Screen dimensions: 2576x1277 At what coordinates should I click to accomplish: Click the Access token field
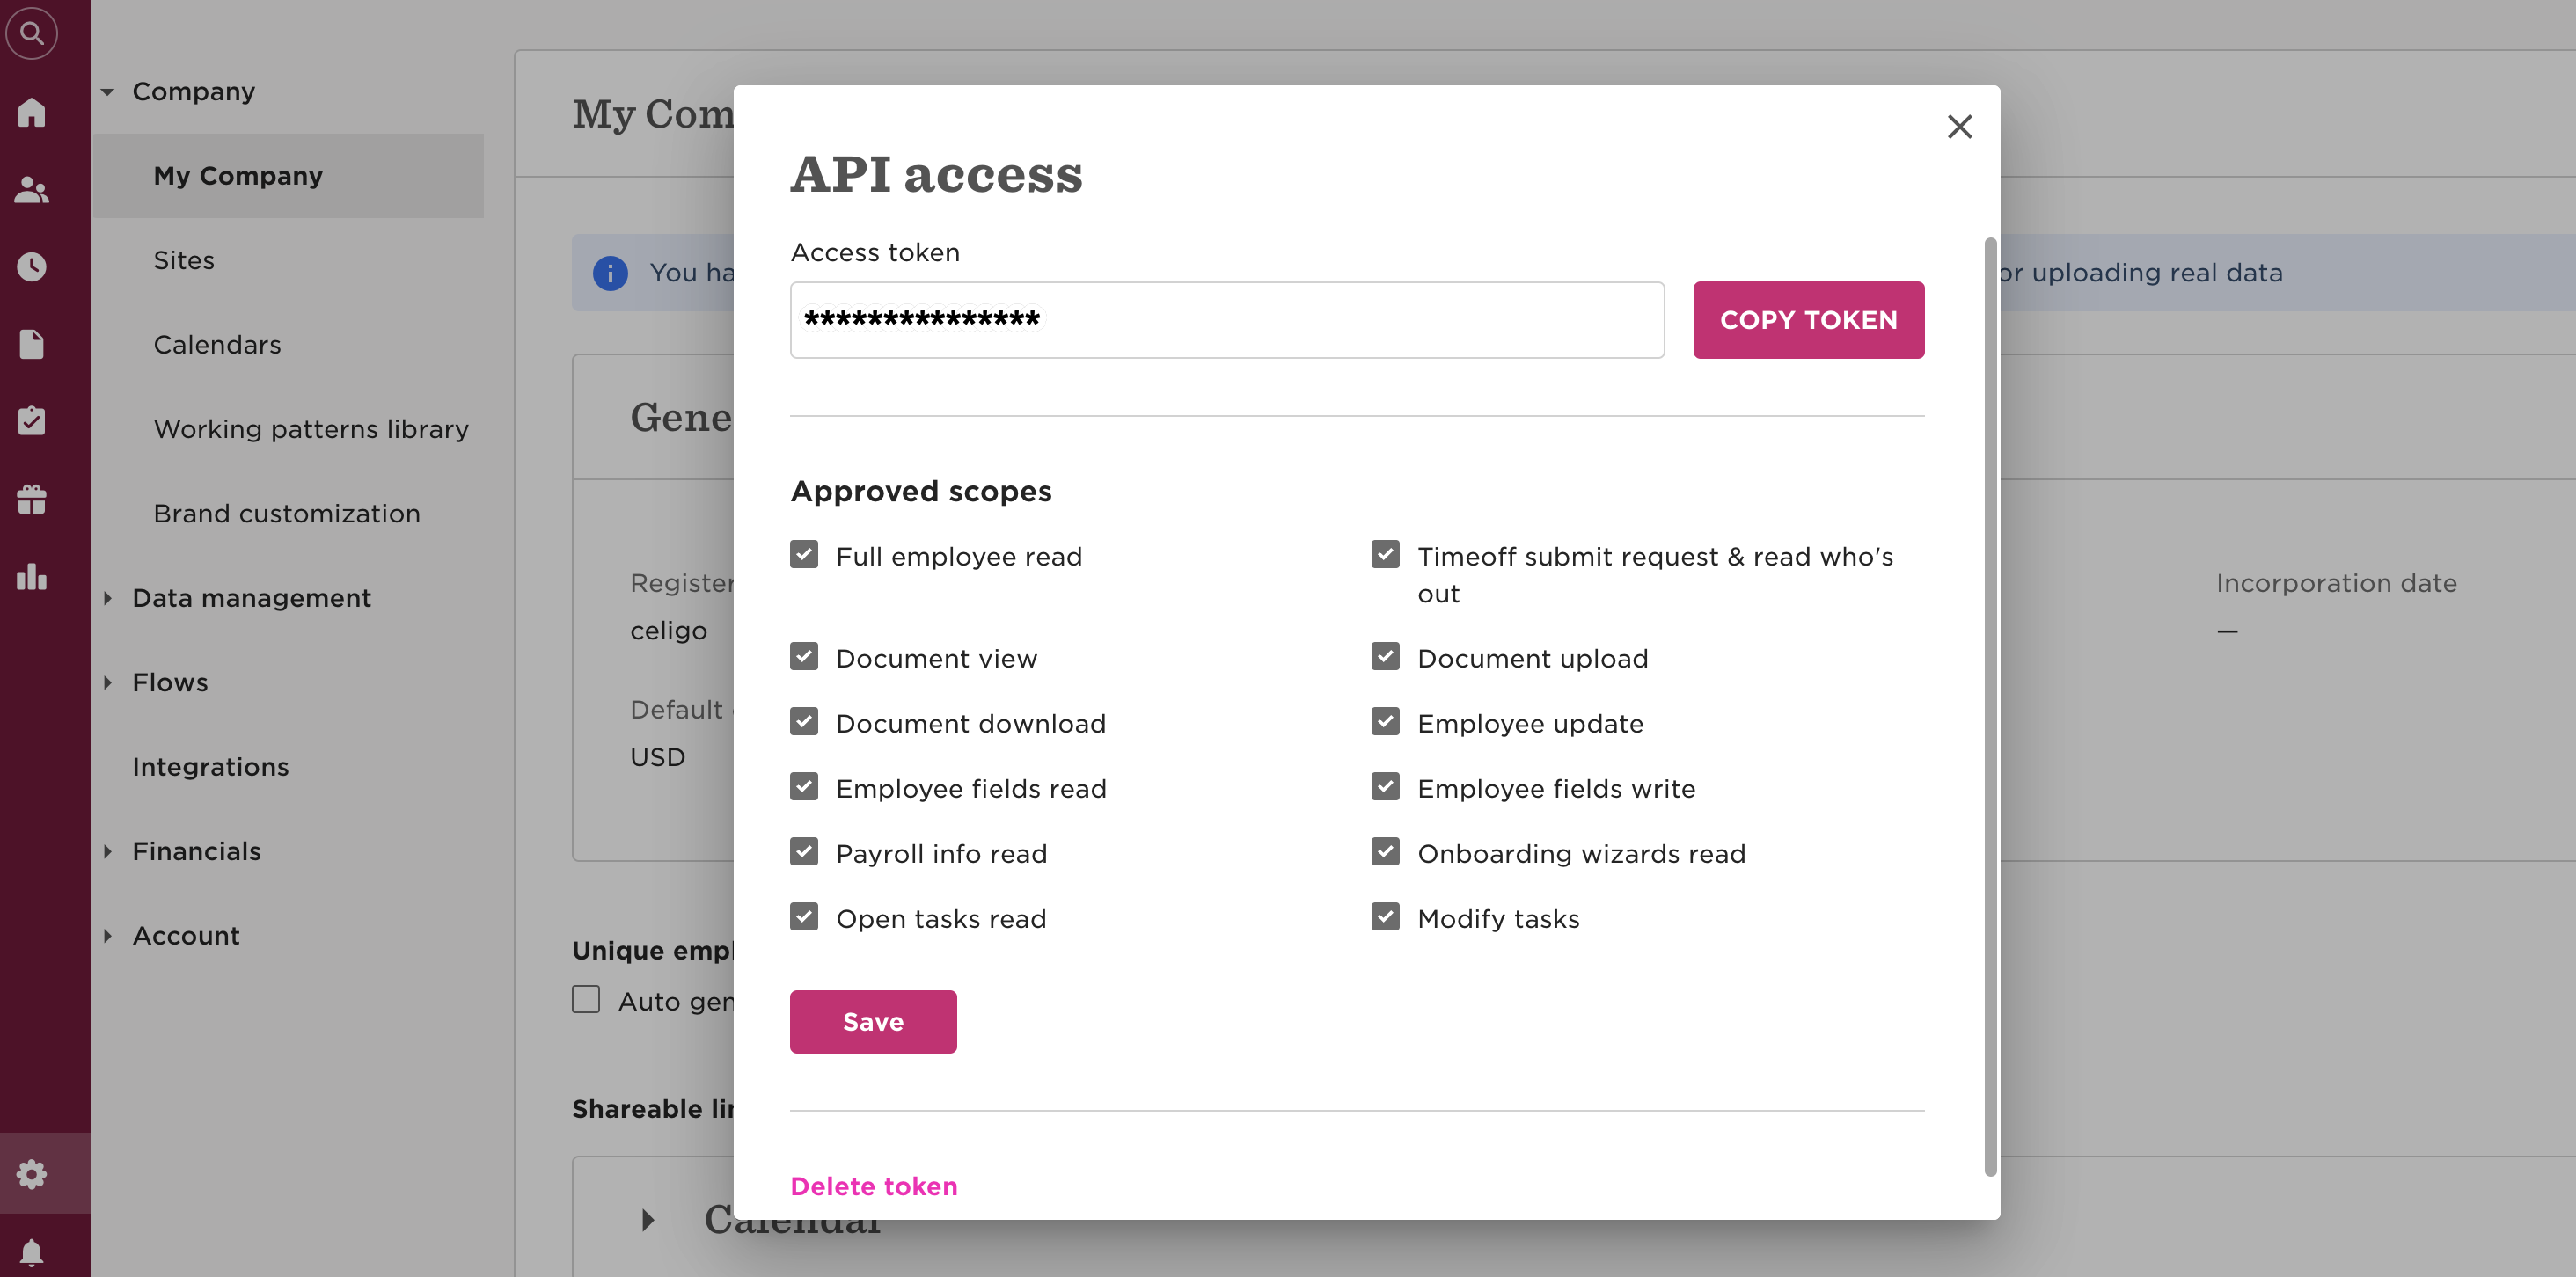pos(1227,320)
